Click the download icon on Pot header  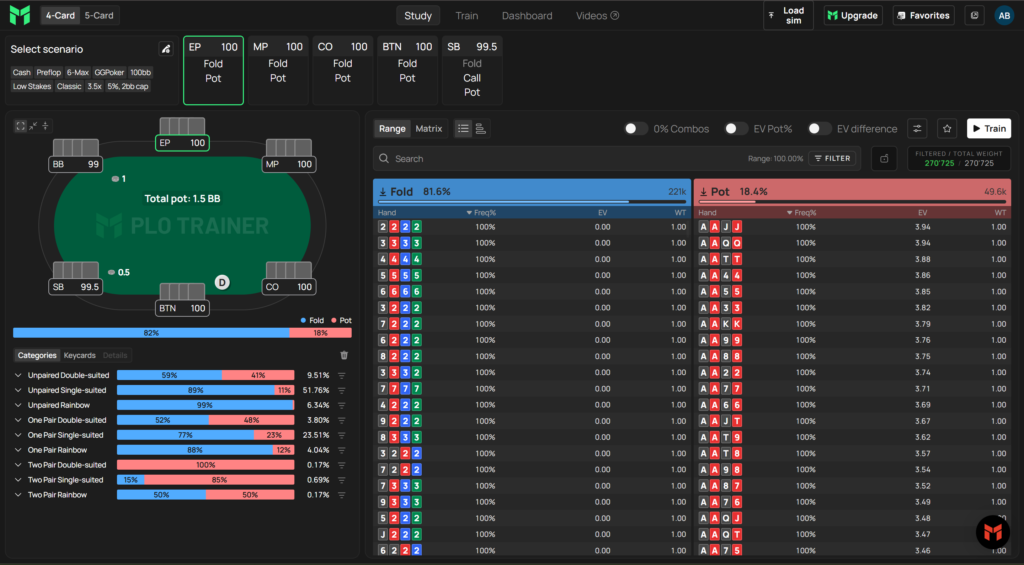coord(703,192)
